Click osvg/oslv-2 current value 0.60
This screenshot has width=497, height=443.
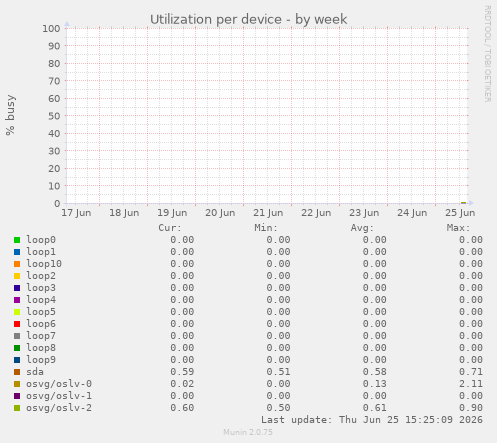[182, 408]
